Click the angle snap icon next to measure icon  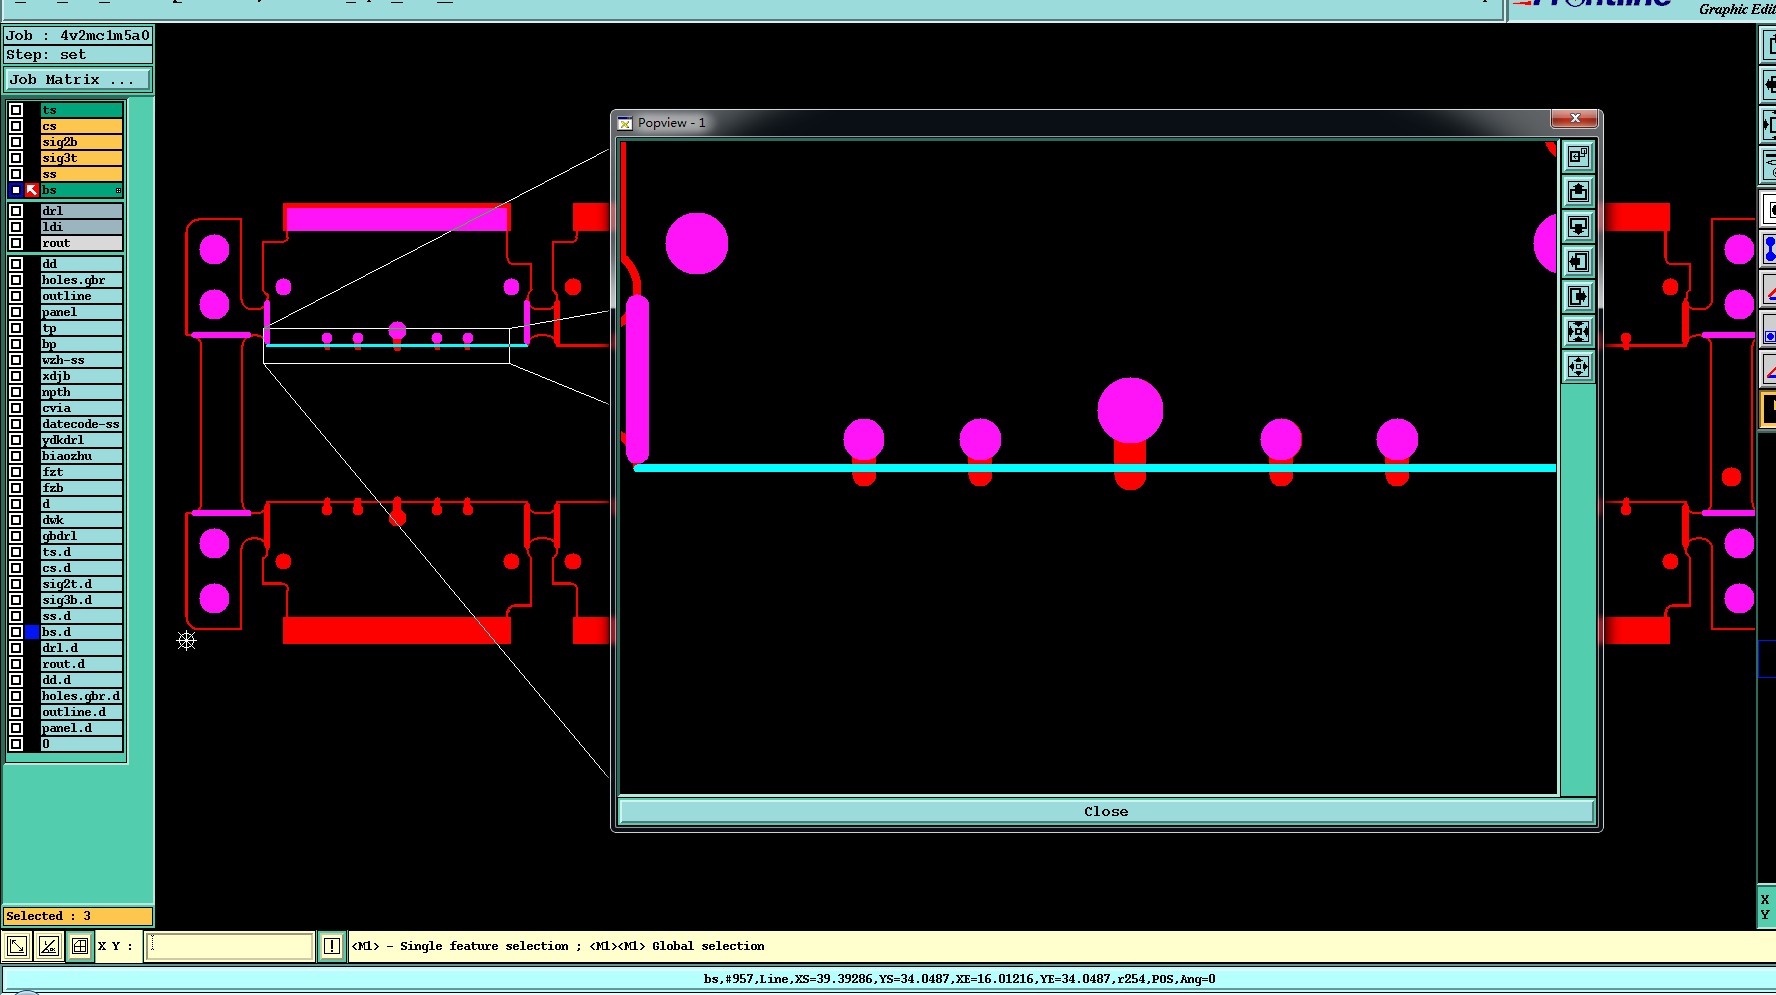[x=49, y=945]
